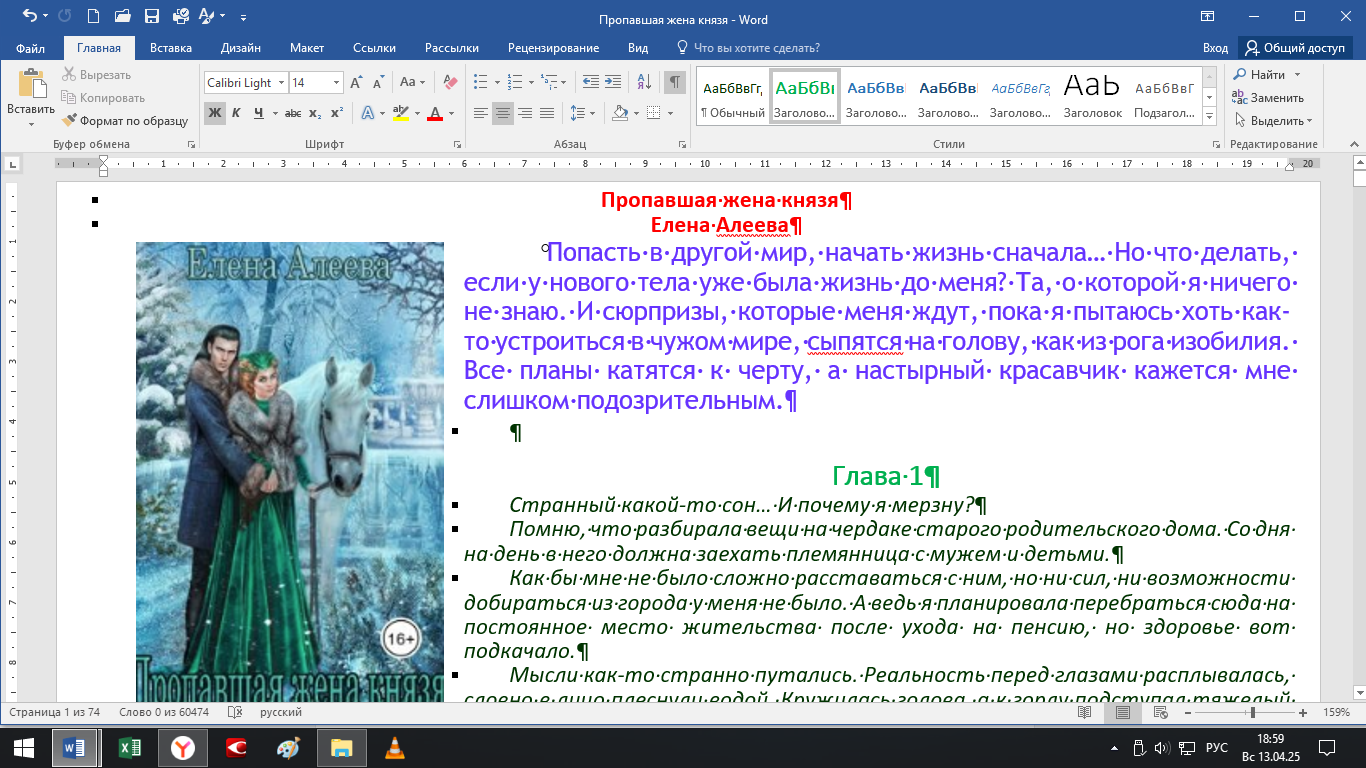Click the Copy (Копировать) icon
The width and height of the screenshot is (1366, 768).
pos(69,98)
